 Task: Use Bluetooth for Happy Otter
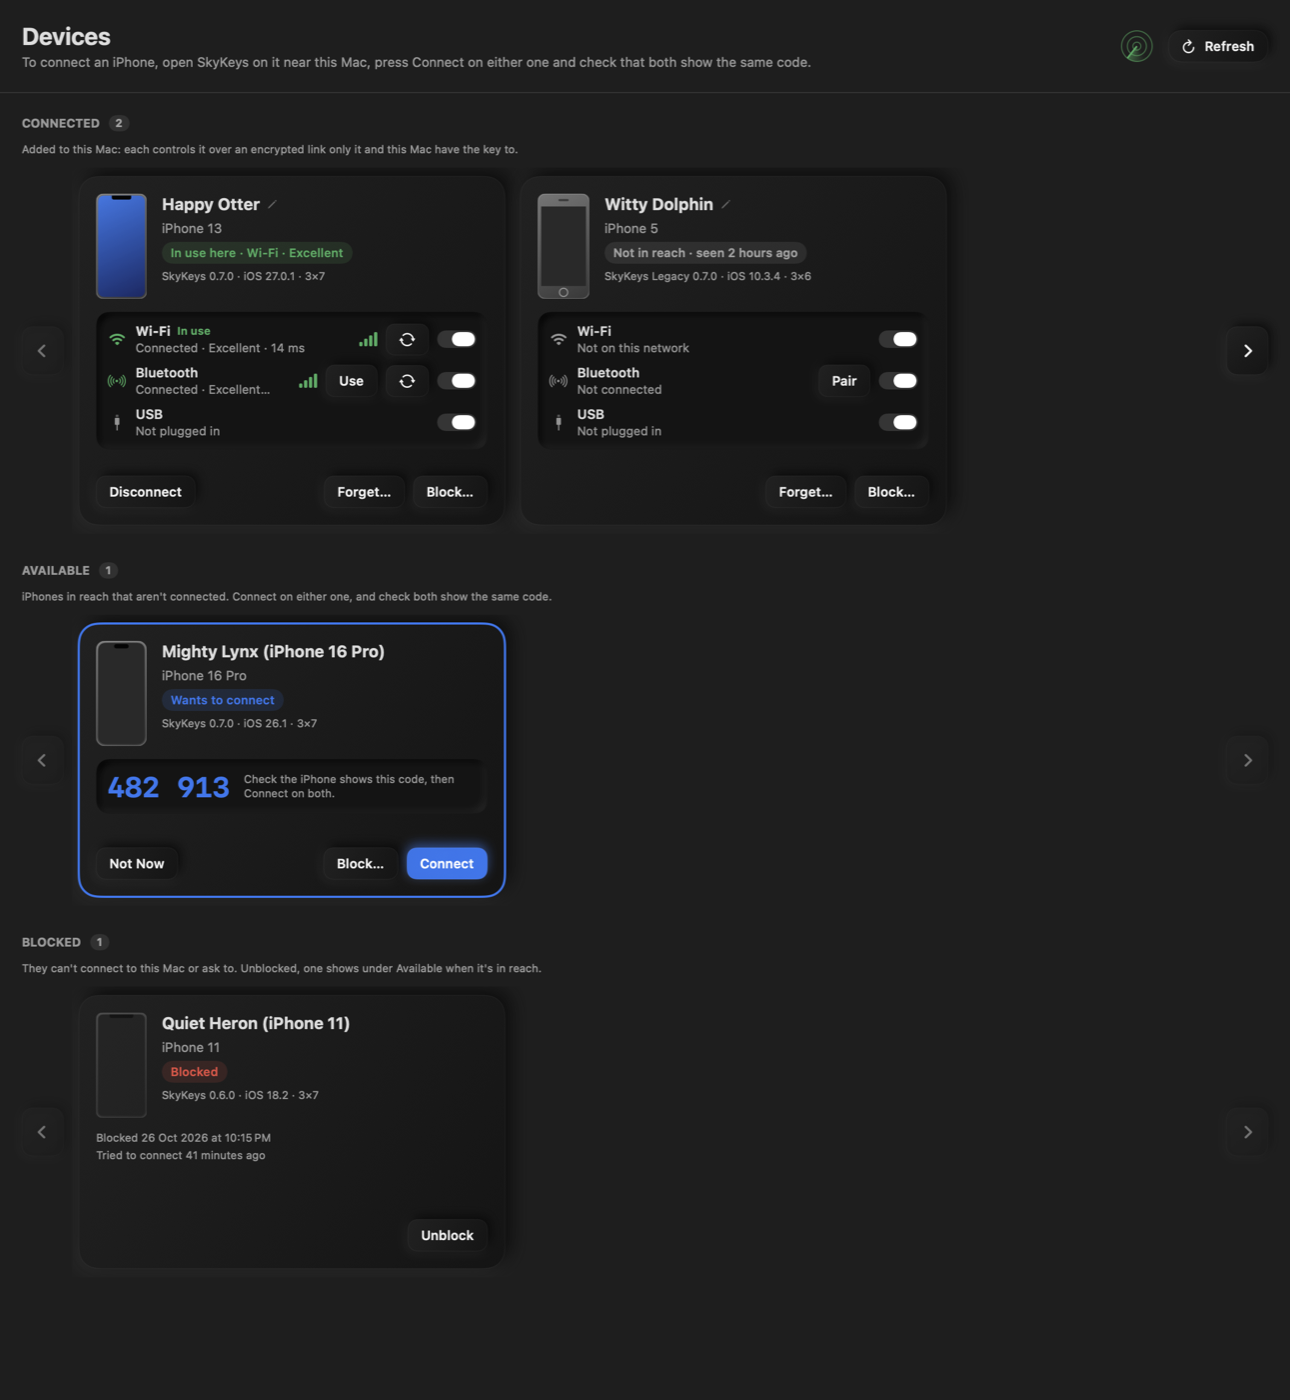tap(351, 381)
